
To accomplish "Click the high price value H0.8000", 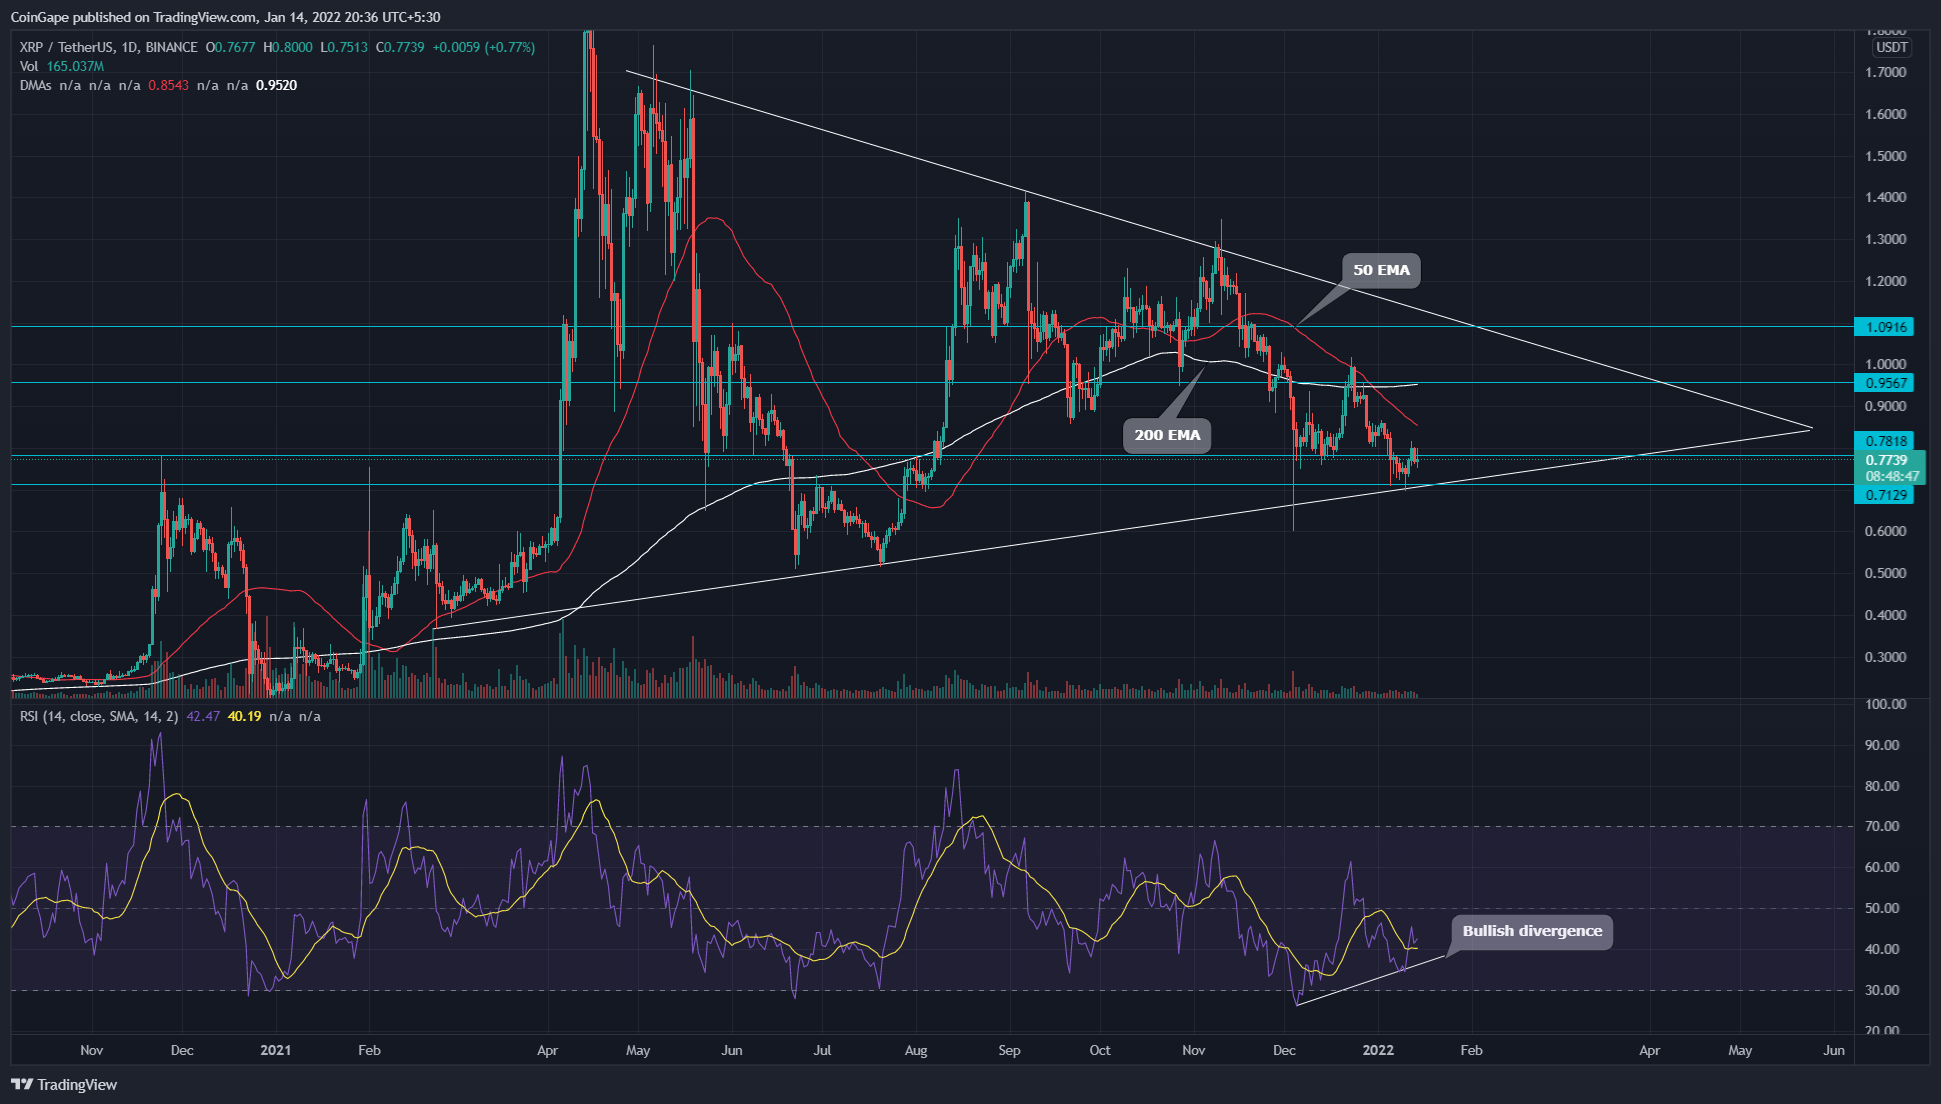I will (288, 47).
